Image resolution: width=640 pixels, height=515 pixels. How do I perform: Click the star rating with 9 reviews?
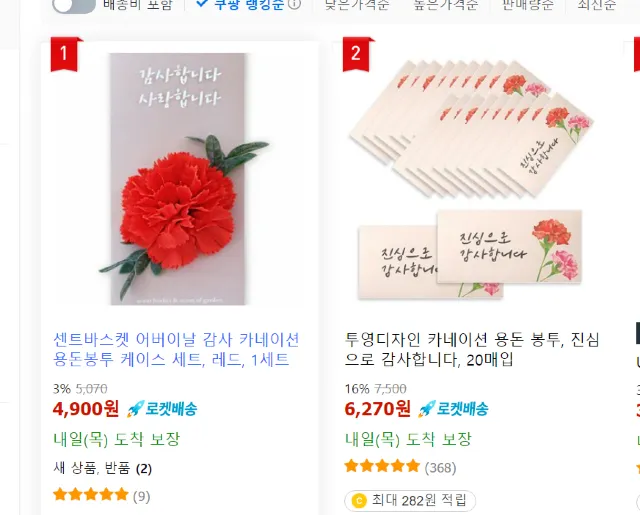[102, 495]
